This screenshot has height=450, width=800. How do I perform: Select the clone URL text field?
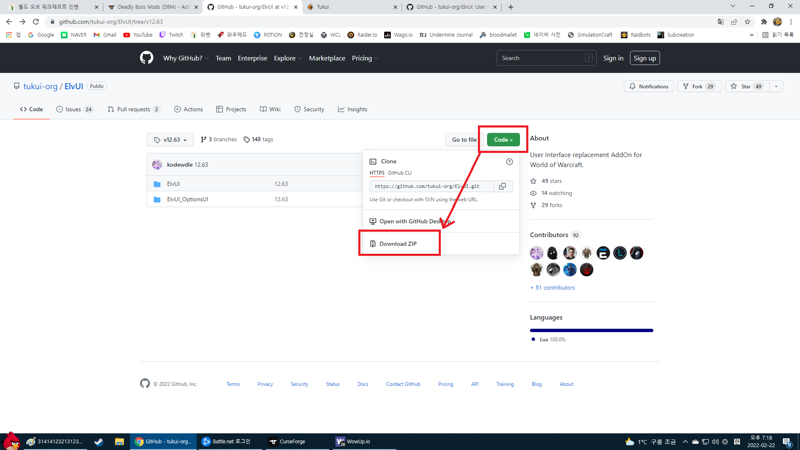[432, 186]
